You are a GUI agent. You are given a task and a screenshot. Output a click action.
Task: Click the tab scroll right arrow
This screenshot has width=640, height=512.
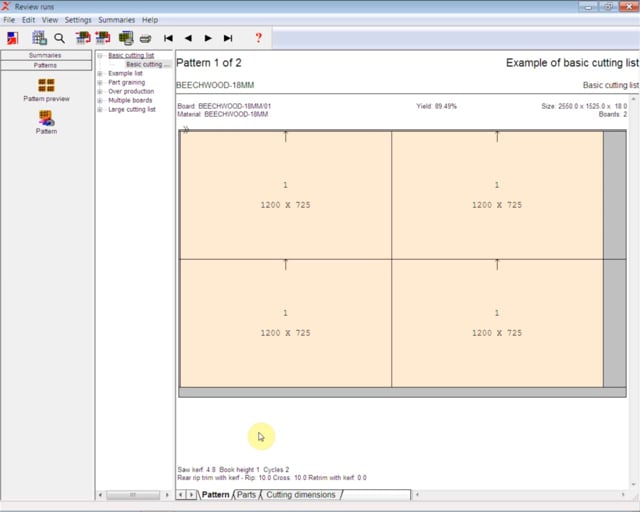pyautogui.click(x=191, y=495)
